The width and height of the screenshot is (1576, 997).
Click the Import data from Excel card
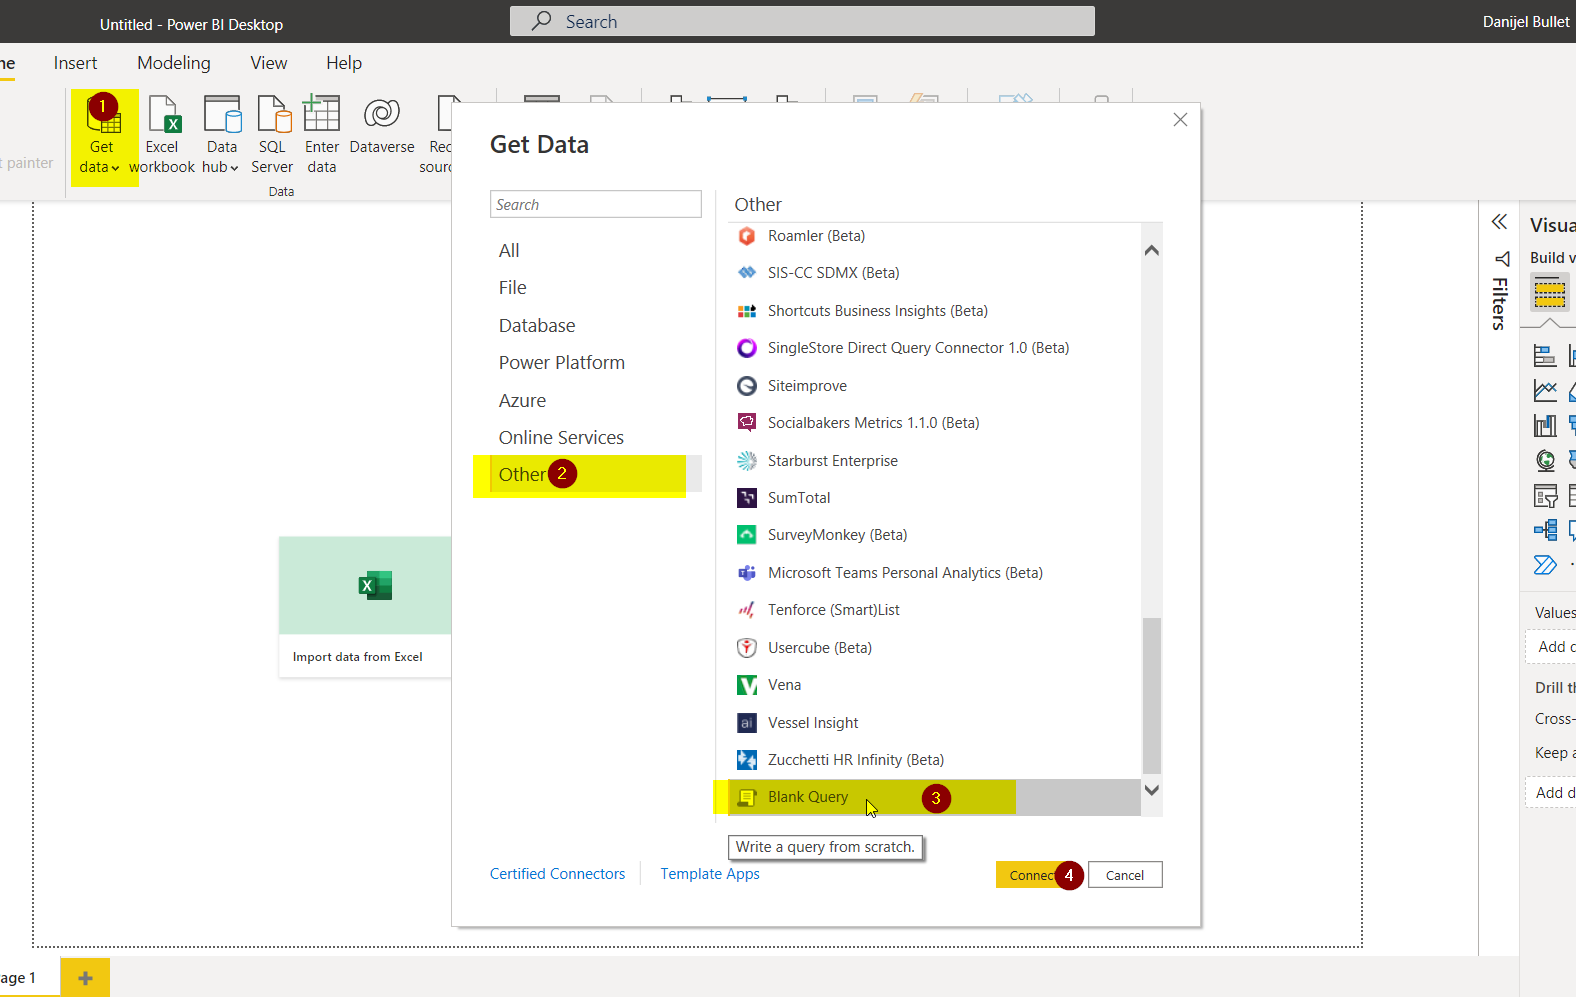click(x=365, y=607)
